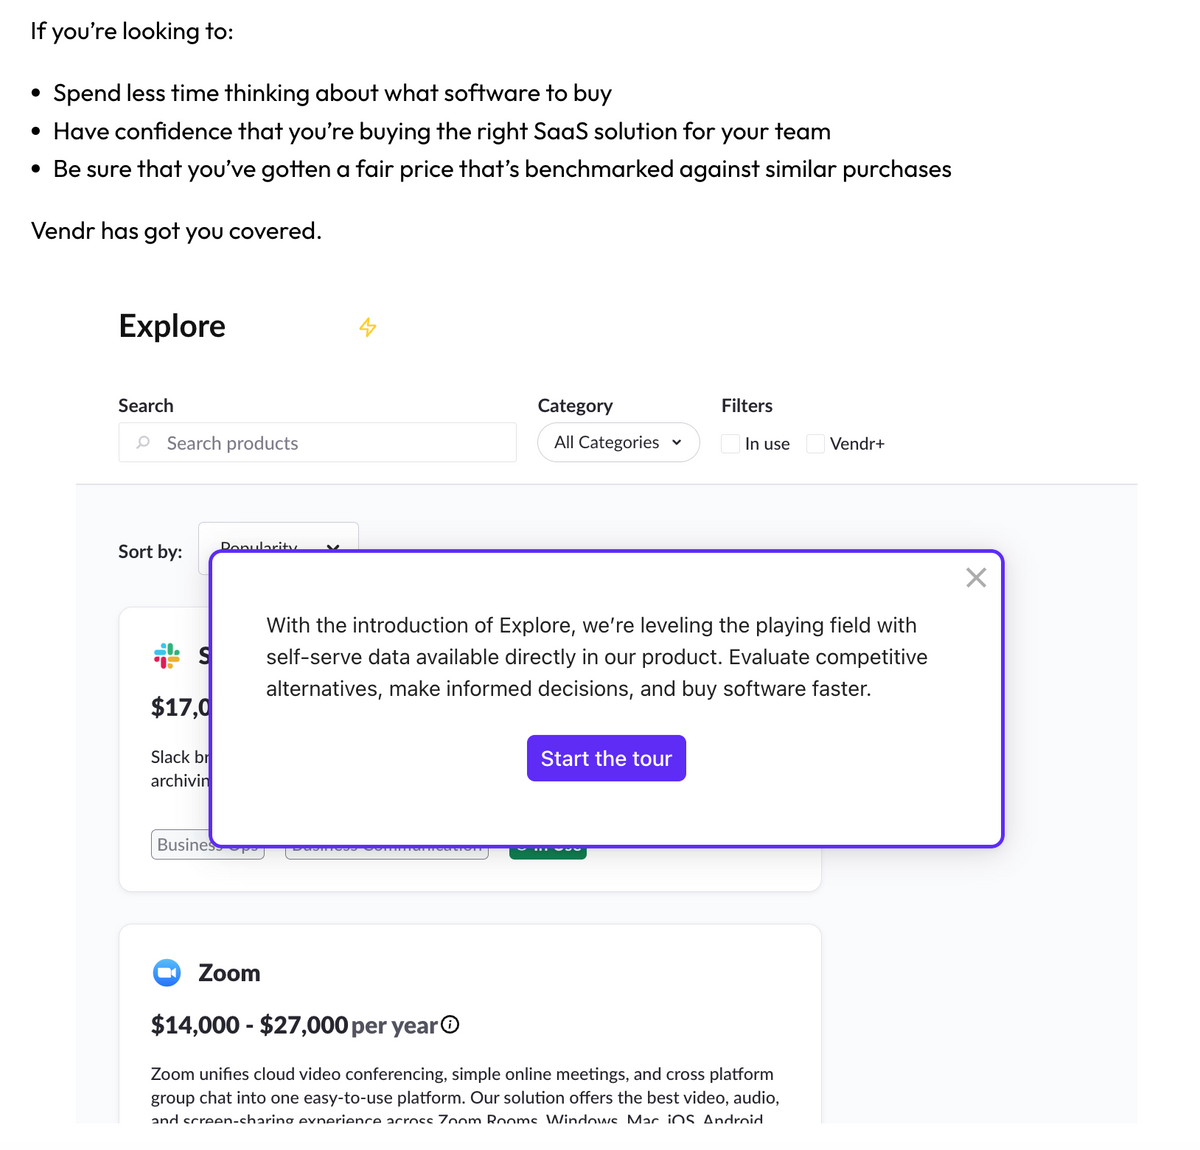Open the Zoom product title
The height and width of the screenshot is (1150, 1200).
[229, 973]
